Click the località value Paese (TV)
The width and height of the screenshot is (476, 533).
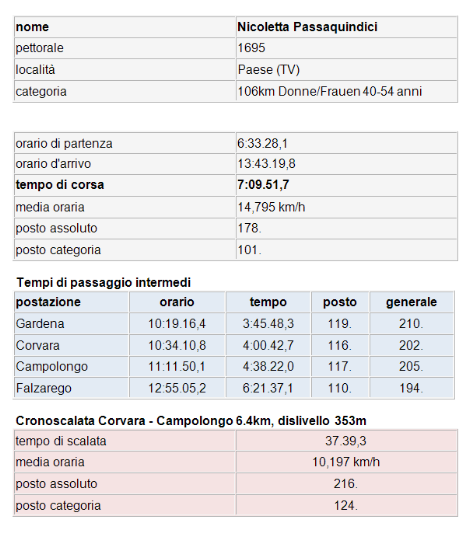click(269, 70)
